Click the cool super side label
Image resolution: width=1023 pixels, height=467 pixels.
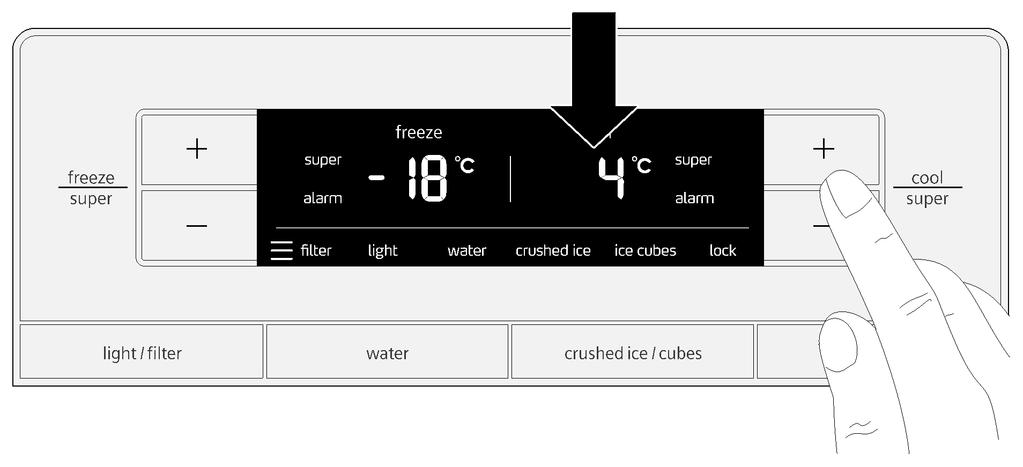(x=927, y=188)
